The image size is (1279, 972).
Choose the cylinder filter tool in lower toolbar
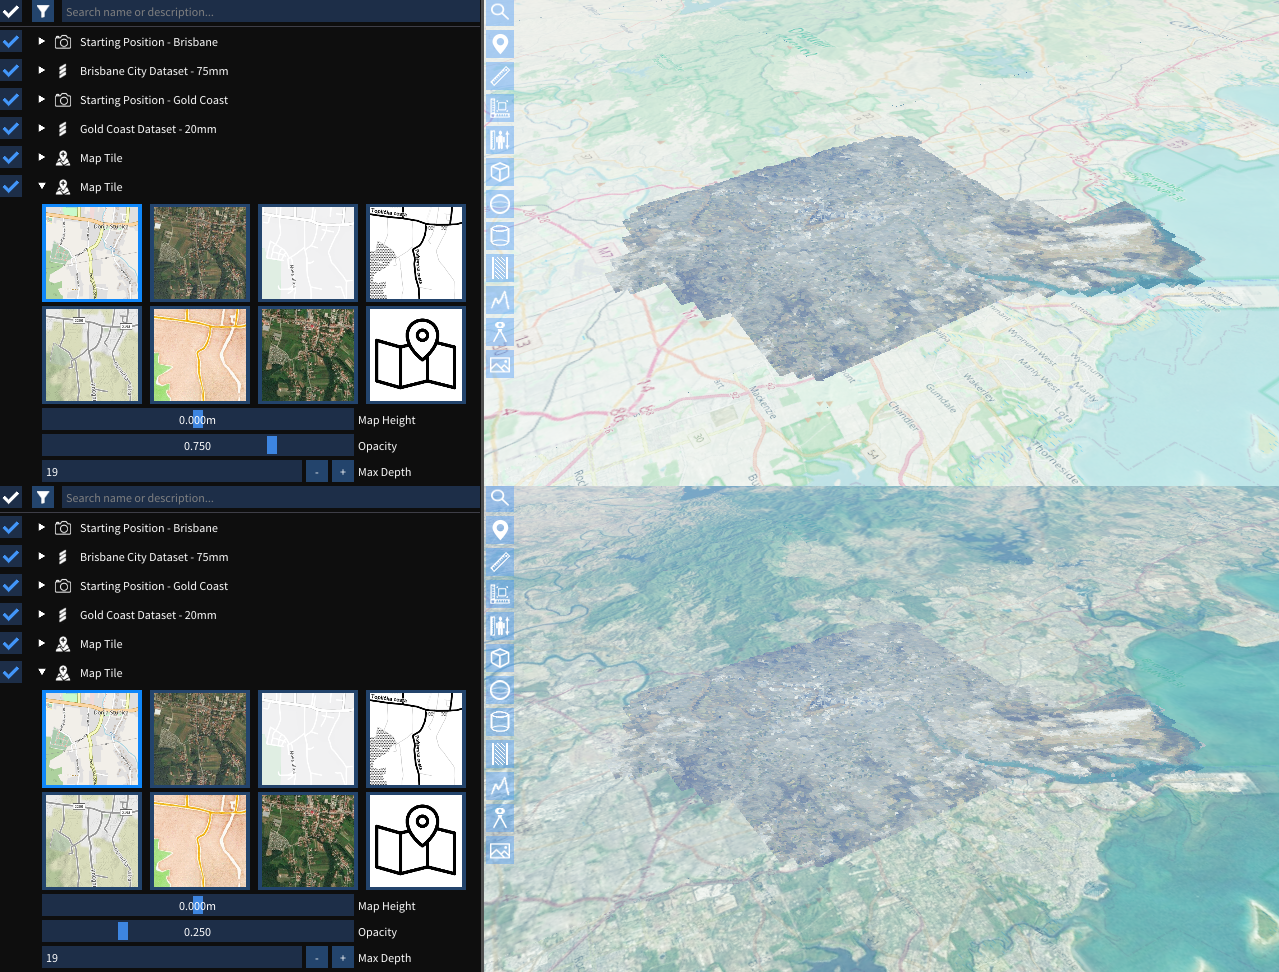click(x=500, y=722)
